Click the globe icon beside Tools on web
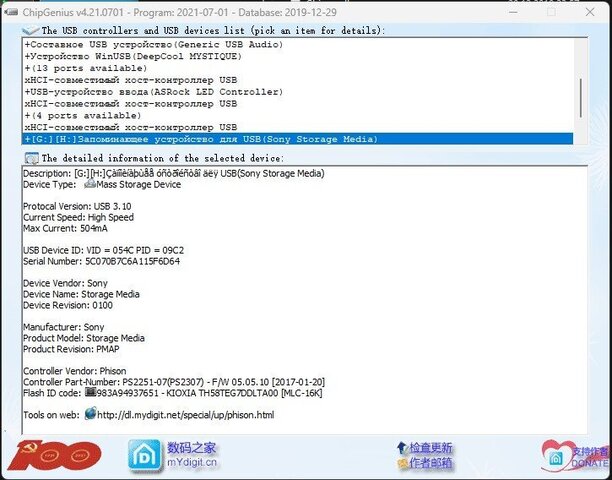Viewport: 612px width, 480px height. [90, 413]
